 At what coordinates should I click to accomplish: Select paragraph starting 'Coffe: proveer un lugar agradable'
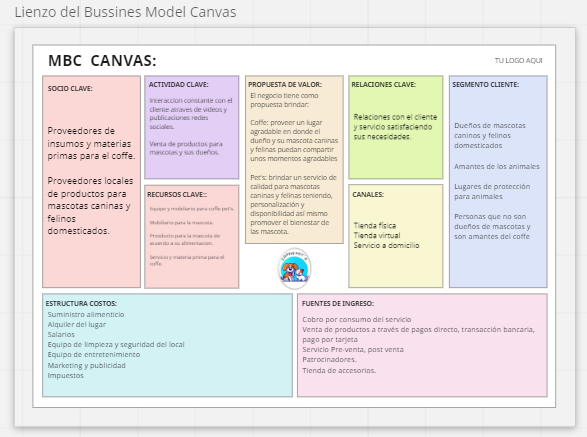tap(294, 140)
